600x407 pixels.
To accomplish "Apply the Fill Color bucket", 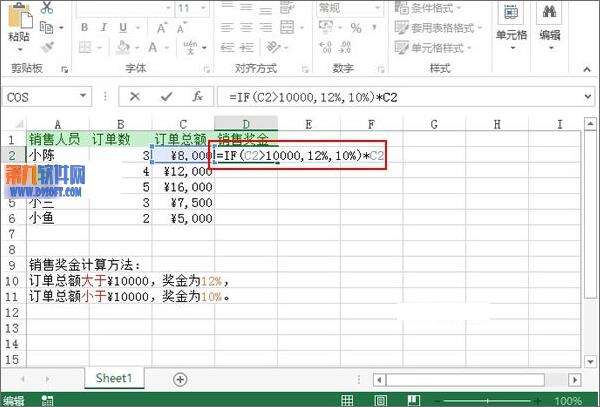I will tap(123, 48).
